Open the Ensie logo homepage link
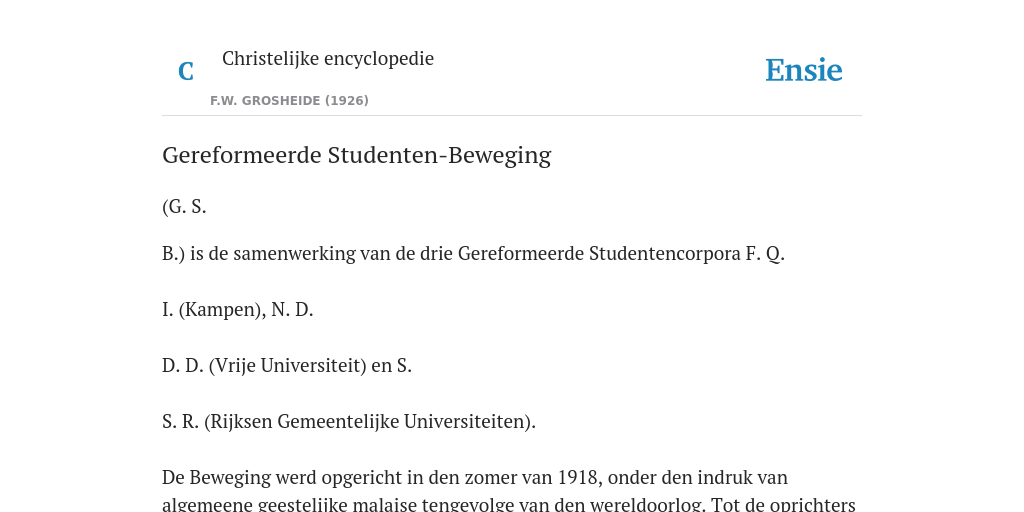This screenshot has width=1024, height=512. point(804,70)
